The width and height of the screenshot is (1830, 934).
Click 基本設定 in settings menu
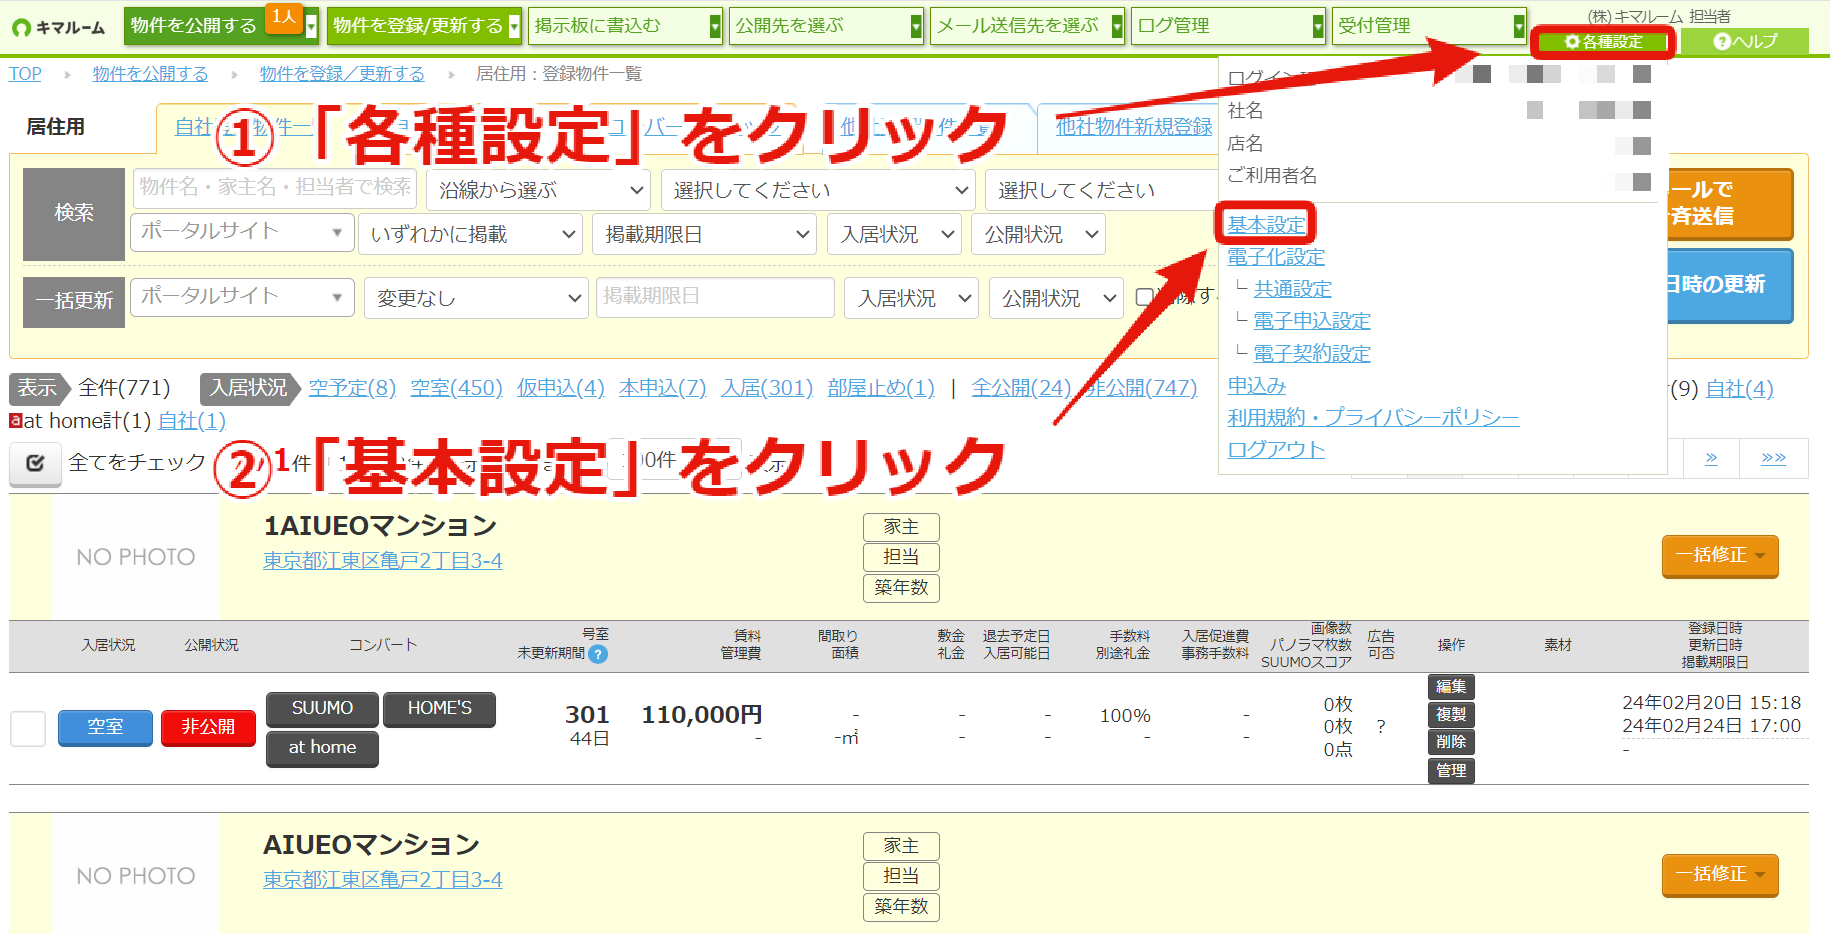click(x=1267, y=224)
